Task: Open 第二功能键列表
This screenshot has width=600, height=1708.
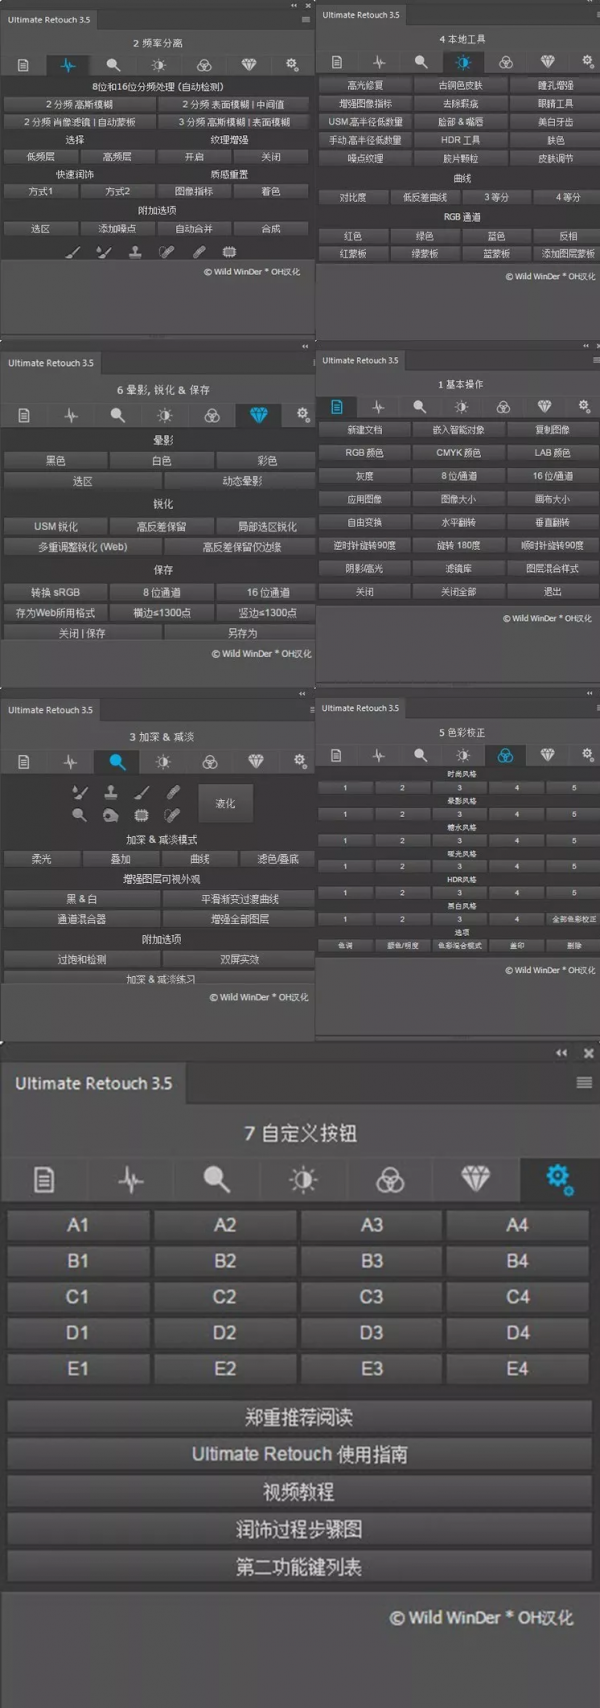Action: click(x=299, y=1567)
